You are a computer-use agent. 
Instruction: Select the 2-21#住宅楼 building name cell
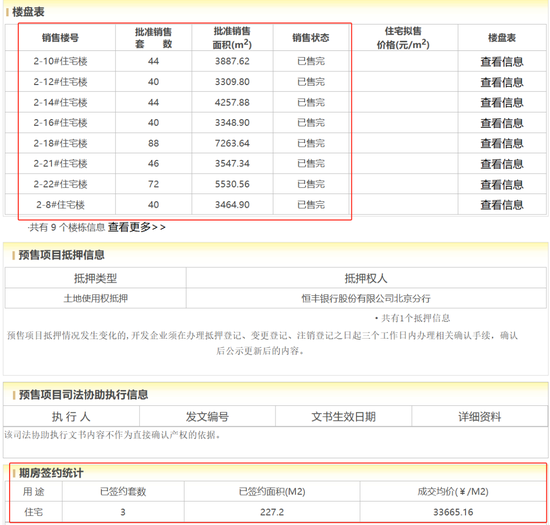click(x=60, y=163)
